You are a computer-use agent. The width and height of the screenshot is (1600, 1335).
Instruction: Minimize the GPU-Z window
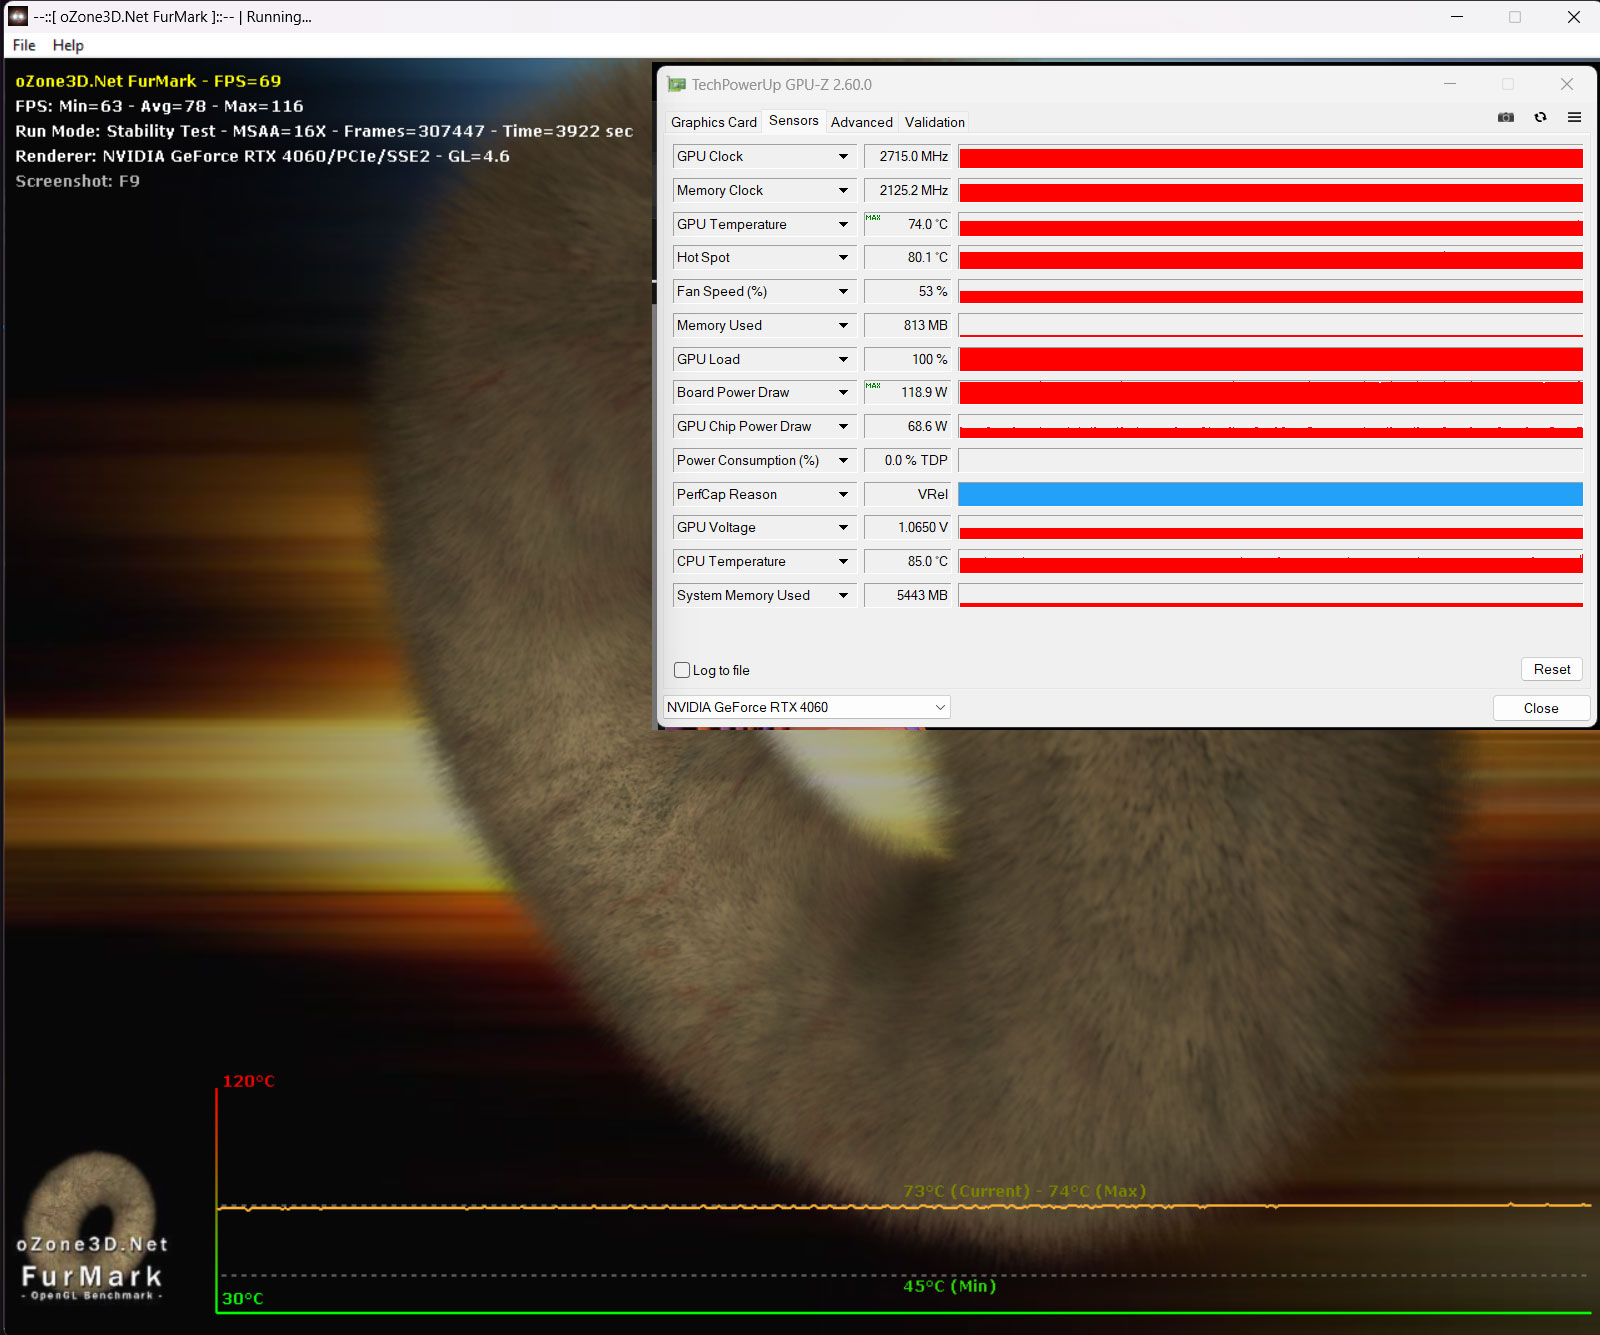[x=1449, y=85]
